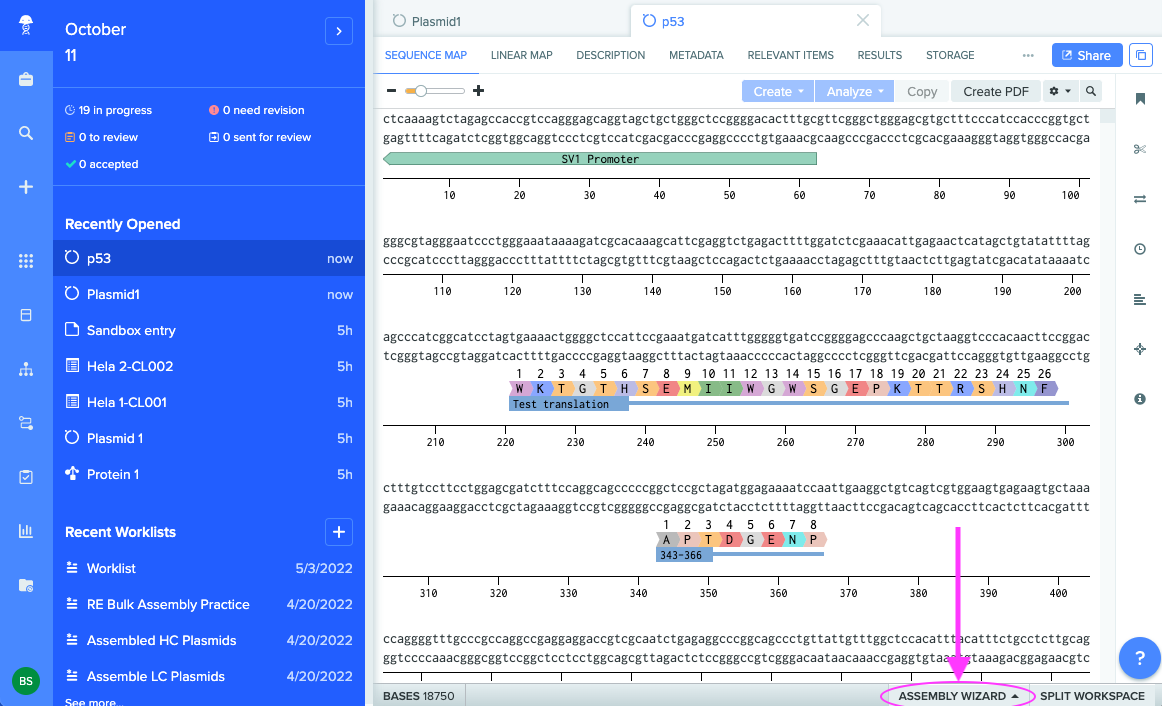1162x706 pixels.
Task: Close the p53 tab
Action: coord(863,21)
